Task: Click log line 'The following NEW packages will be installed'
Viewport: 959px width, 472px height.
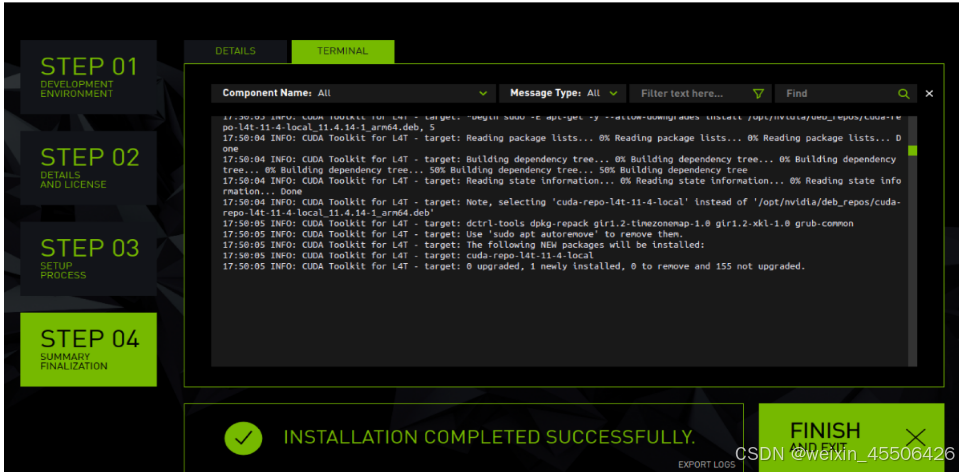Action: pyautogui.click(x=464, y=245)
